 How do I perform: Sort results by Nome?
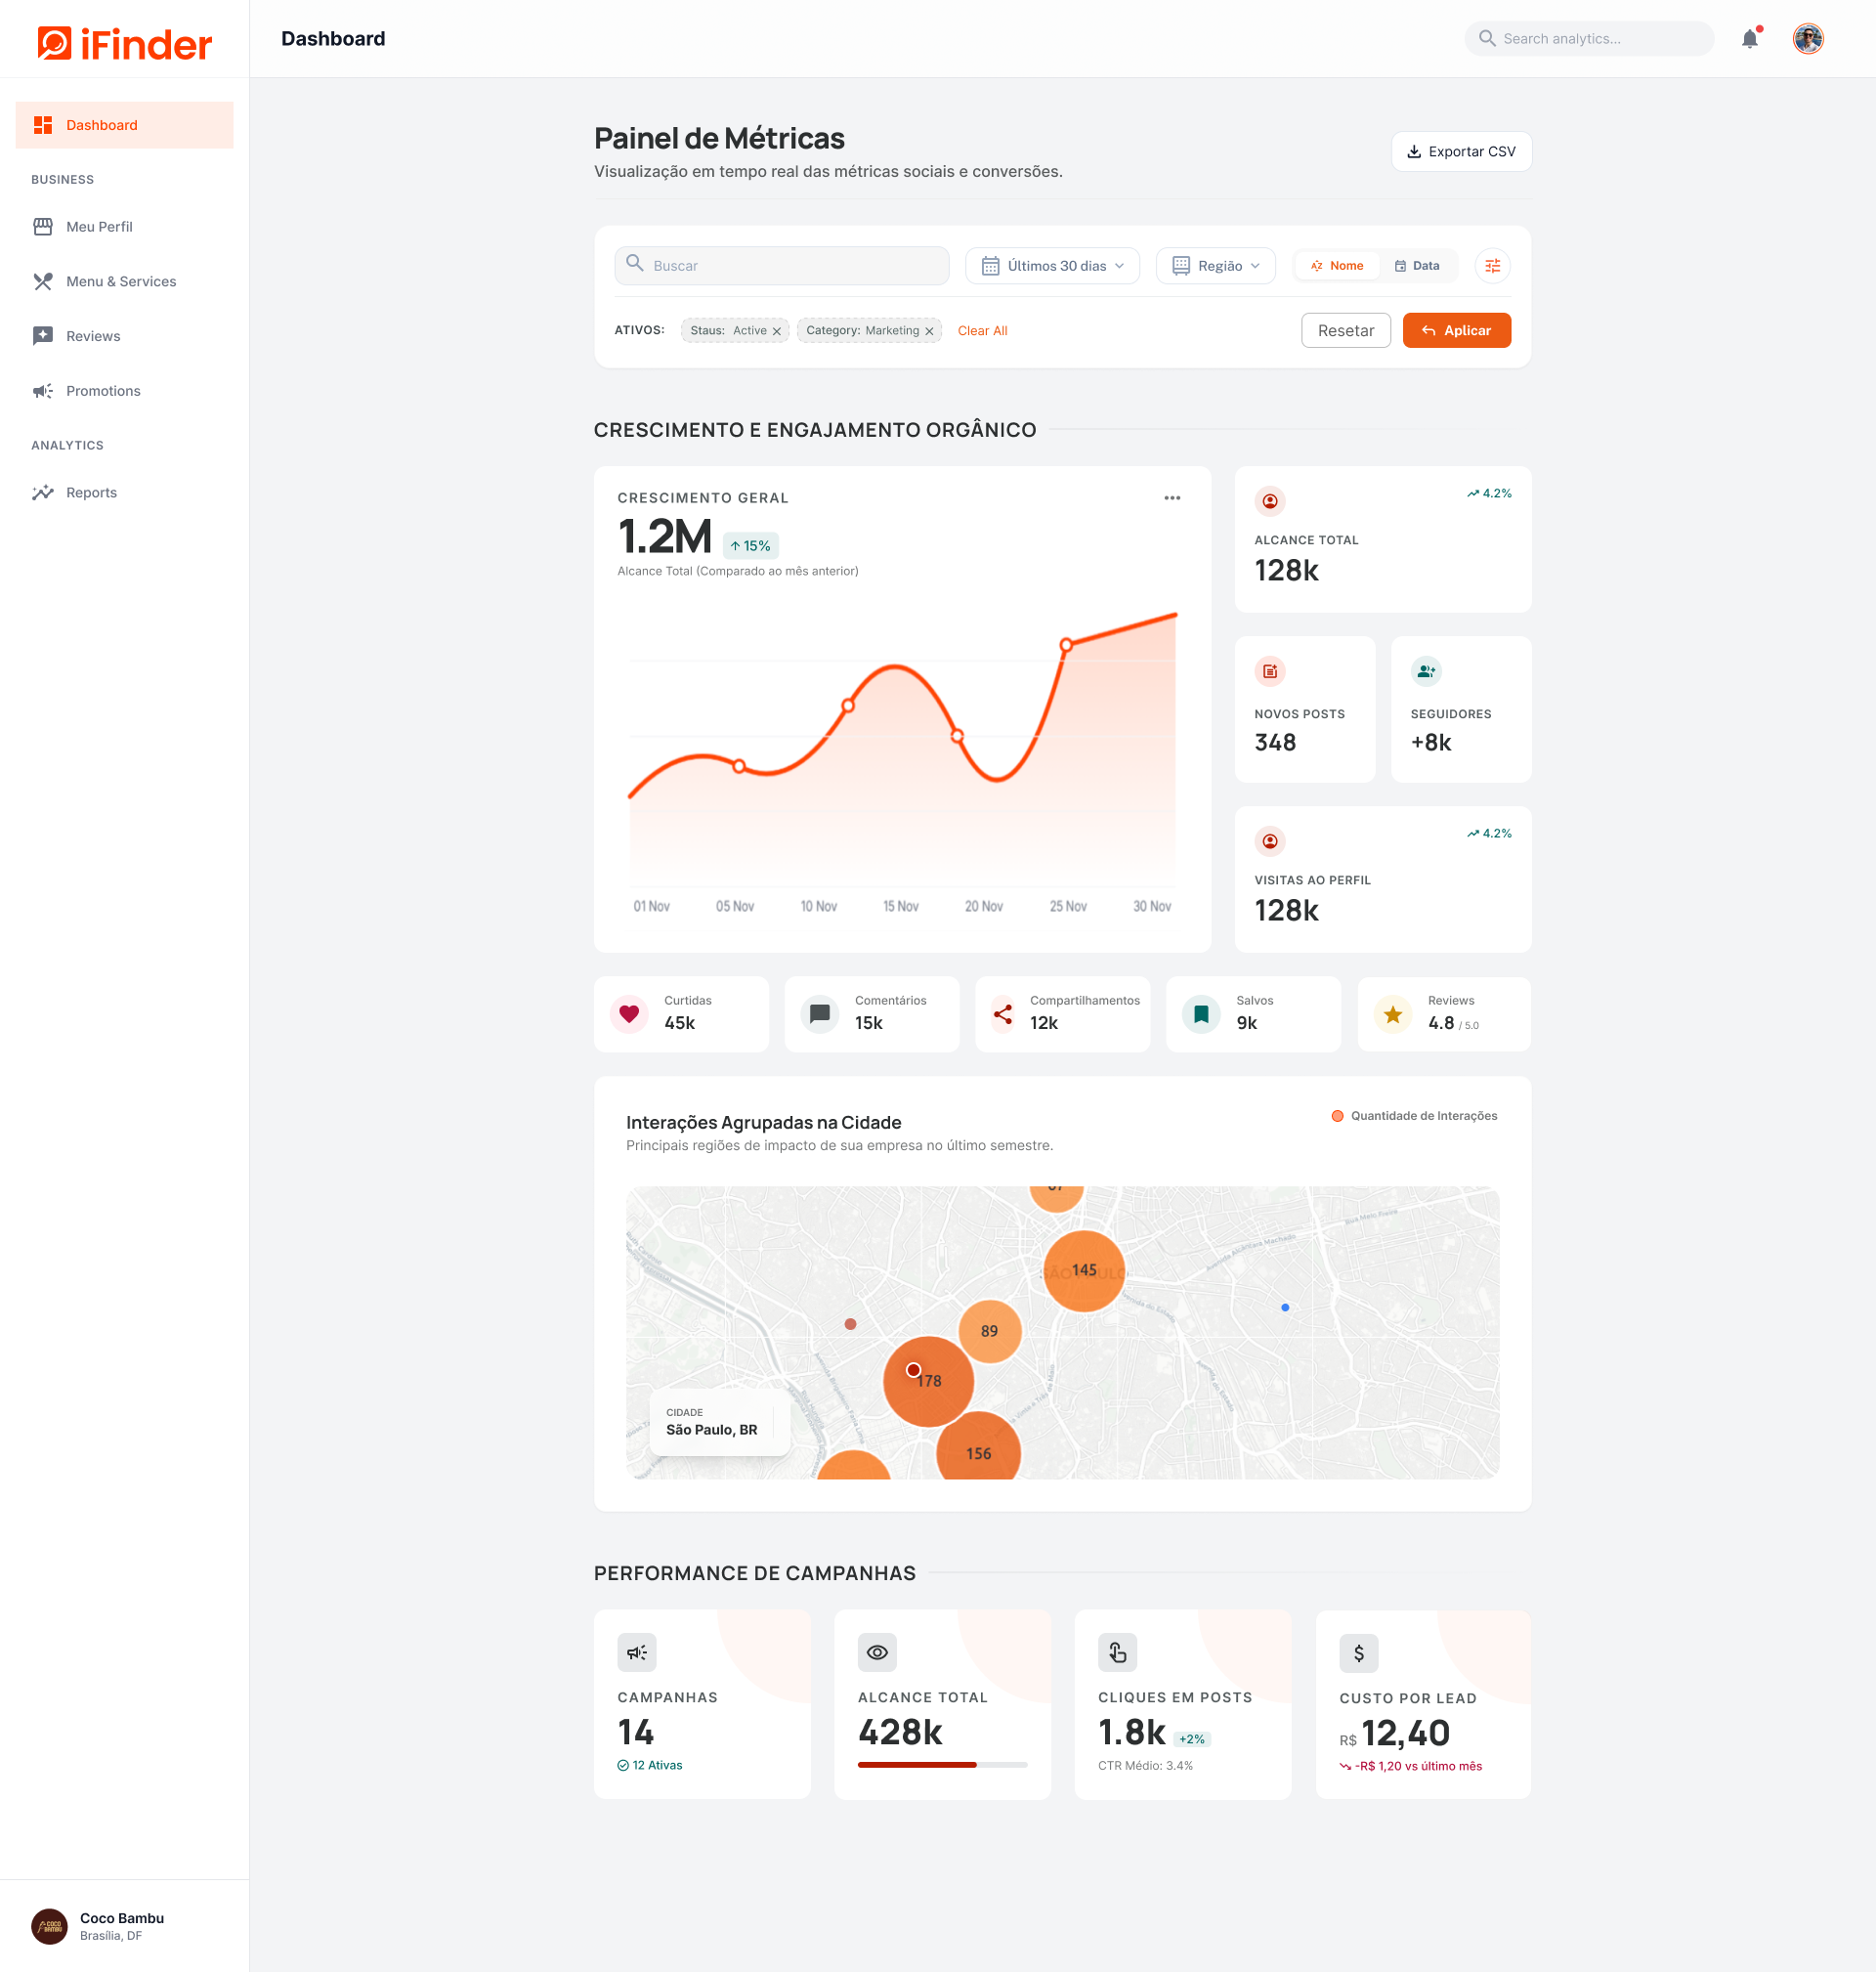click(1337, 266)
